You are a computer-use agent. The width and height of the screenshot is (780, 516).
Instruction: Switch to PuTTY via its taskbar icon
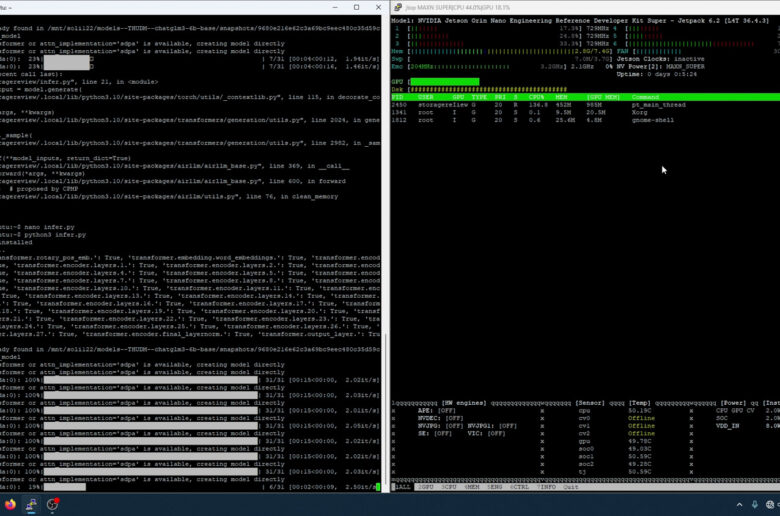click(x=31, y=504)
